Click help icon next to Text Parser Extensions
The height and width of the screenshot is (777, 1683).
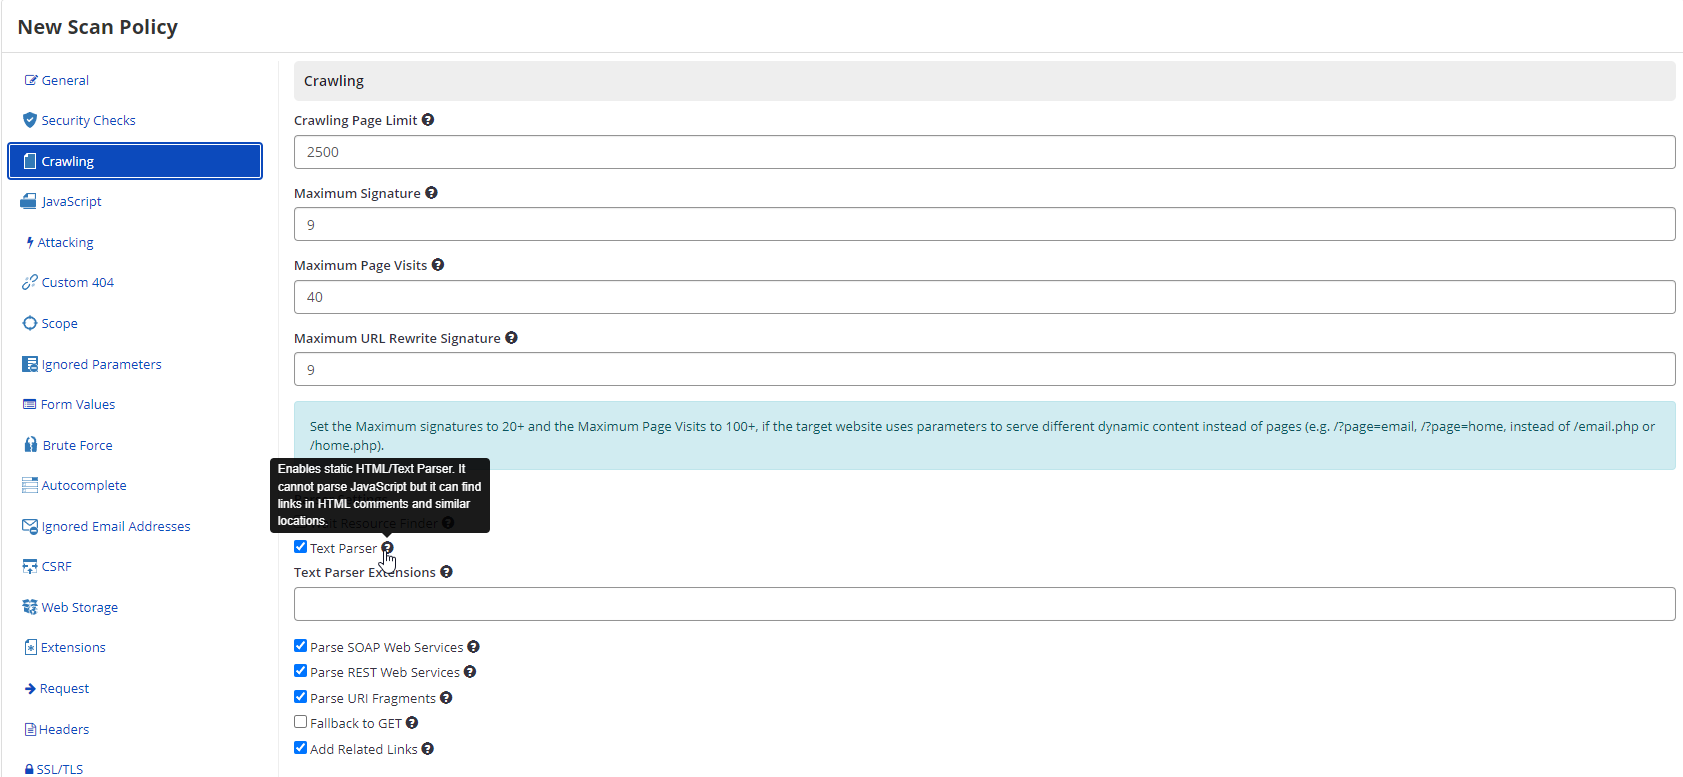point(446,572)
